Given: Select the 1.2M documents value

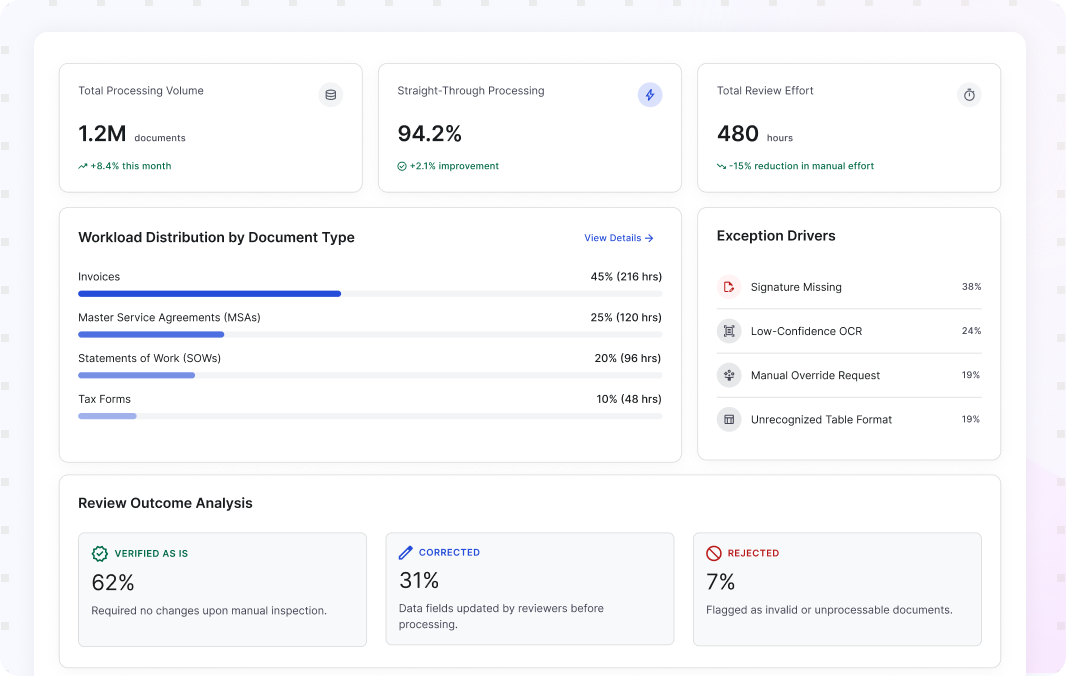Looking at the screenshot, I should tap(132, 134).
